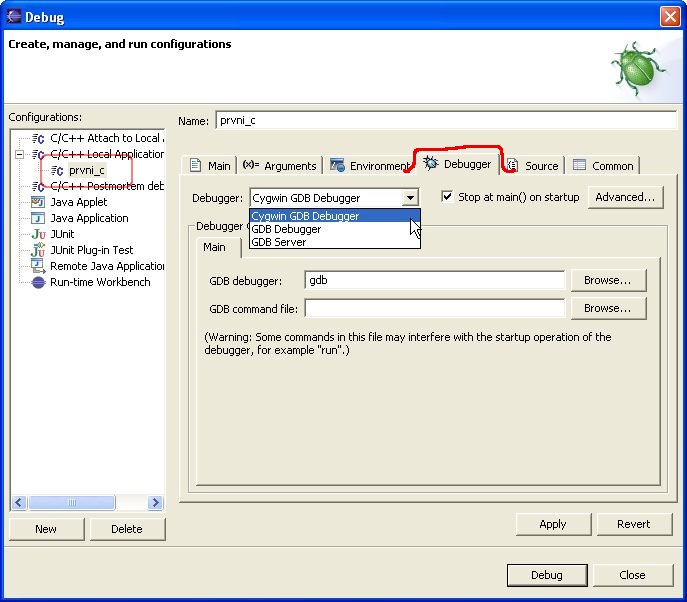Click the Java Applet configuration icon
The height and width of the screenshot is (602, 687).
pyautogui.click(x=38, y=202)
